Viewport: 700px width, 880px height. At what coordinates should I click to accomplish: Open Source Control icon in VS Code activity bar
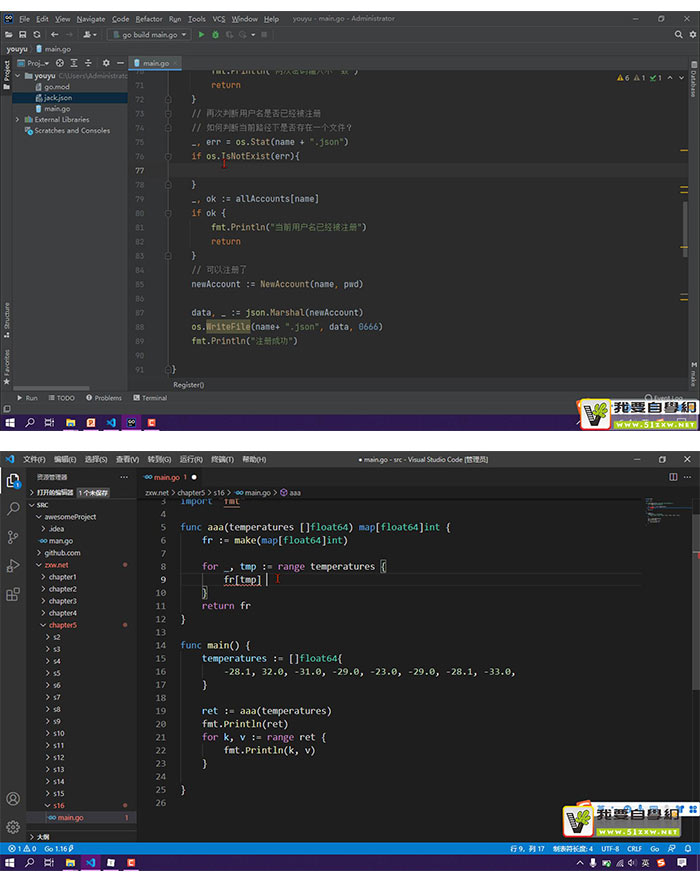[13, 537]
